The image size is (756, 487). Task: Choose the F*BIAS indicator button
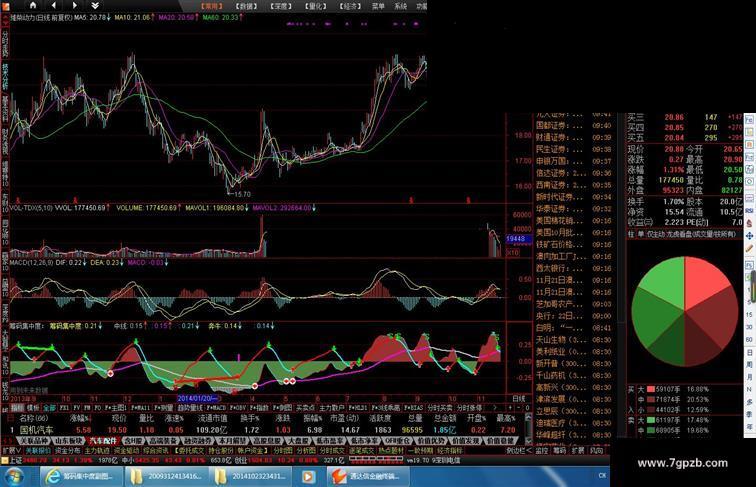coord(413,408)
